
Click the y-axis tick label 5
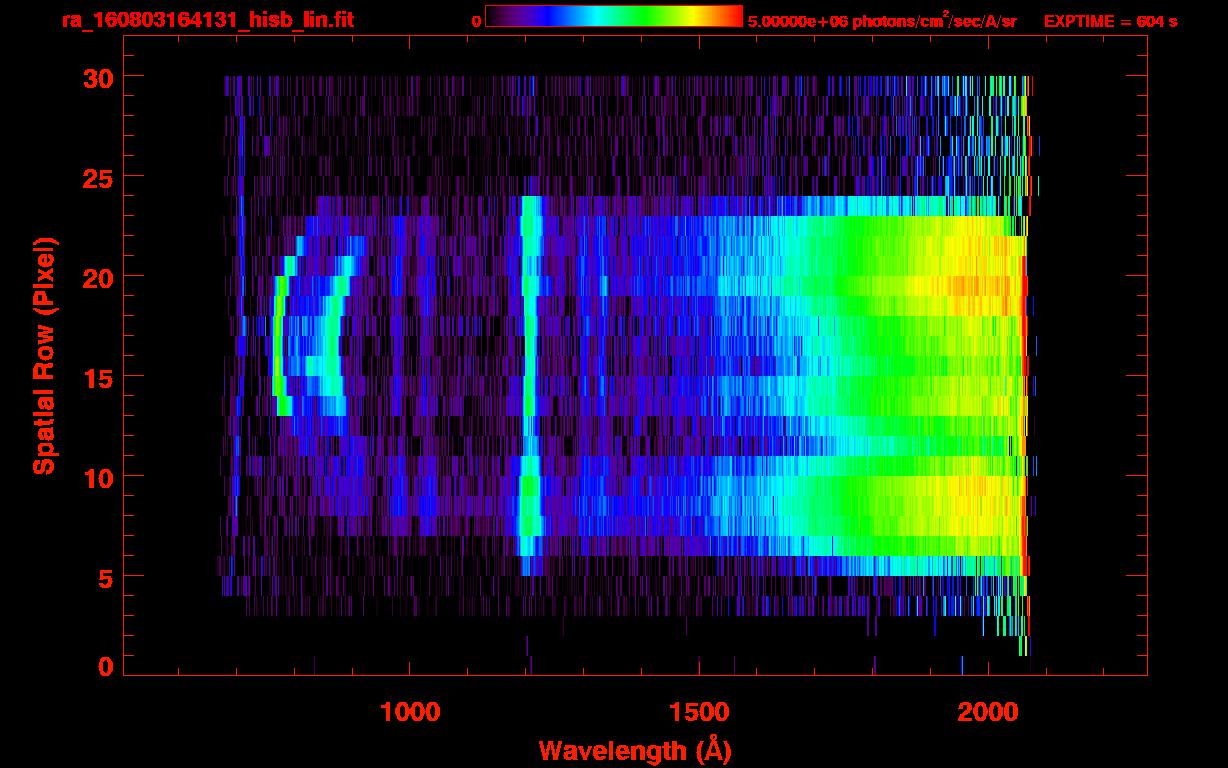pyautogui.click(x=108, y=577)
